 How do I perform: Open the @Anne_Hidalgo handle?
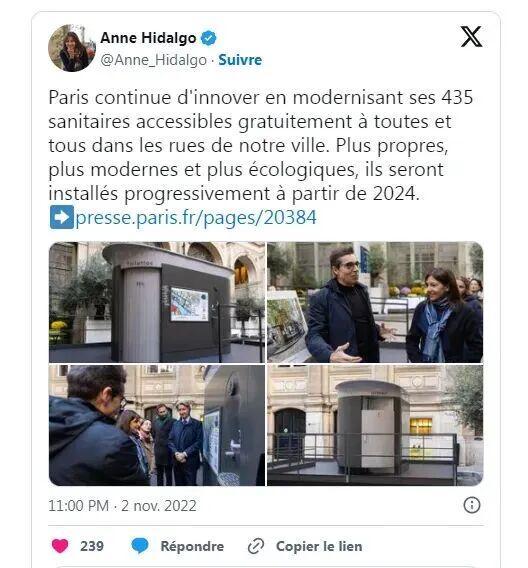(x=154, y=60)
